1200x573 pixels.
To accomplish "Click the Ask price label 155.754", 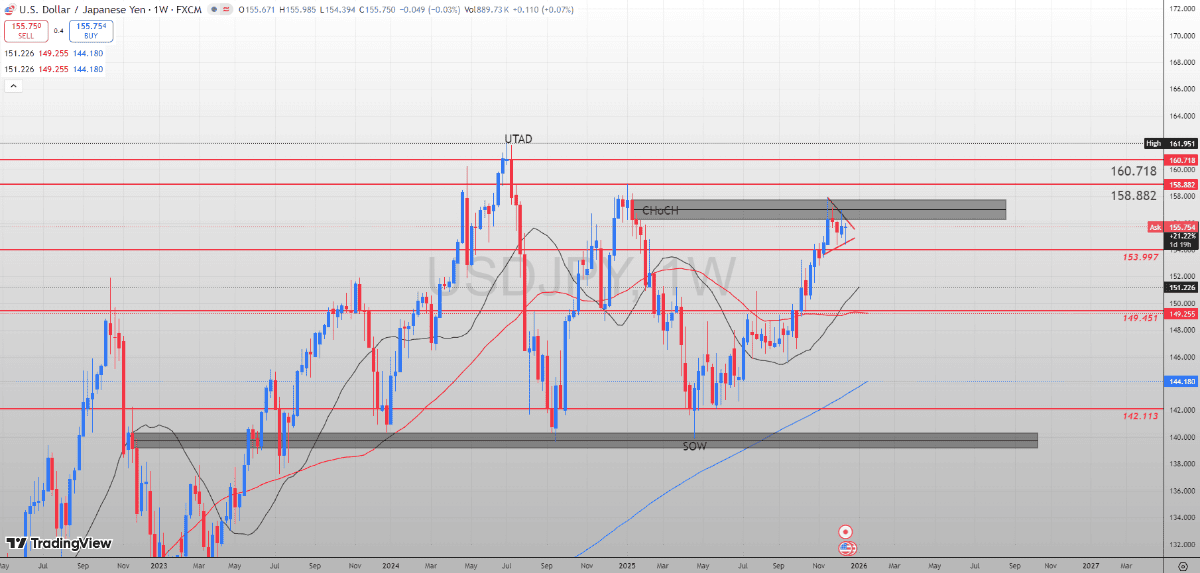I will point(1172,227).
